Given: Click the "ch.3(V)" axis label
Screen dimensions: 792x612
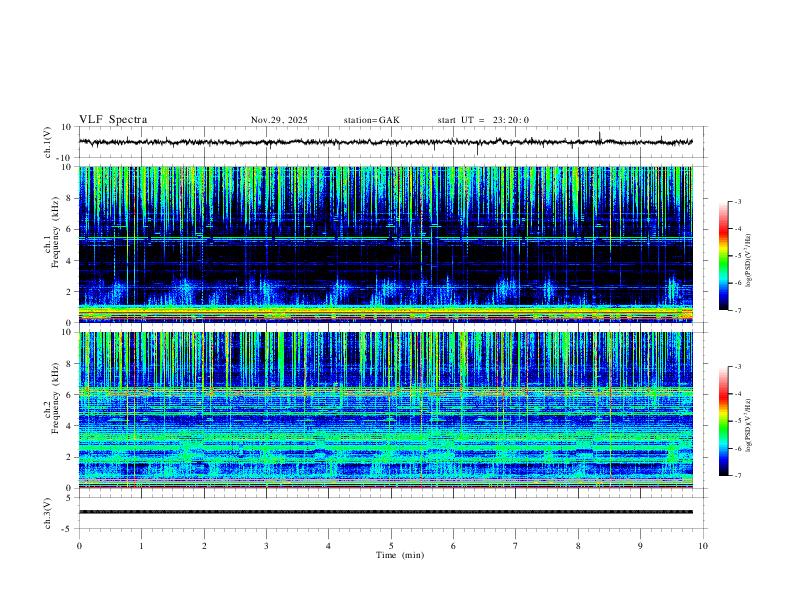Looking at the screenshot, I should pyautogui.click(x=48, y=513).
